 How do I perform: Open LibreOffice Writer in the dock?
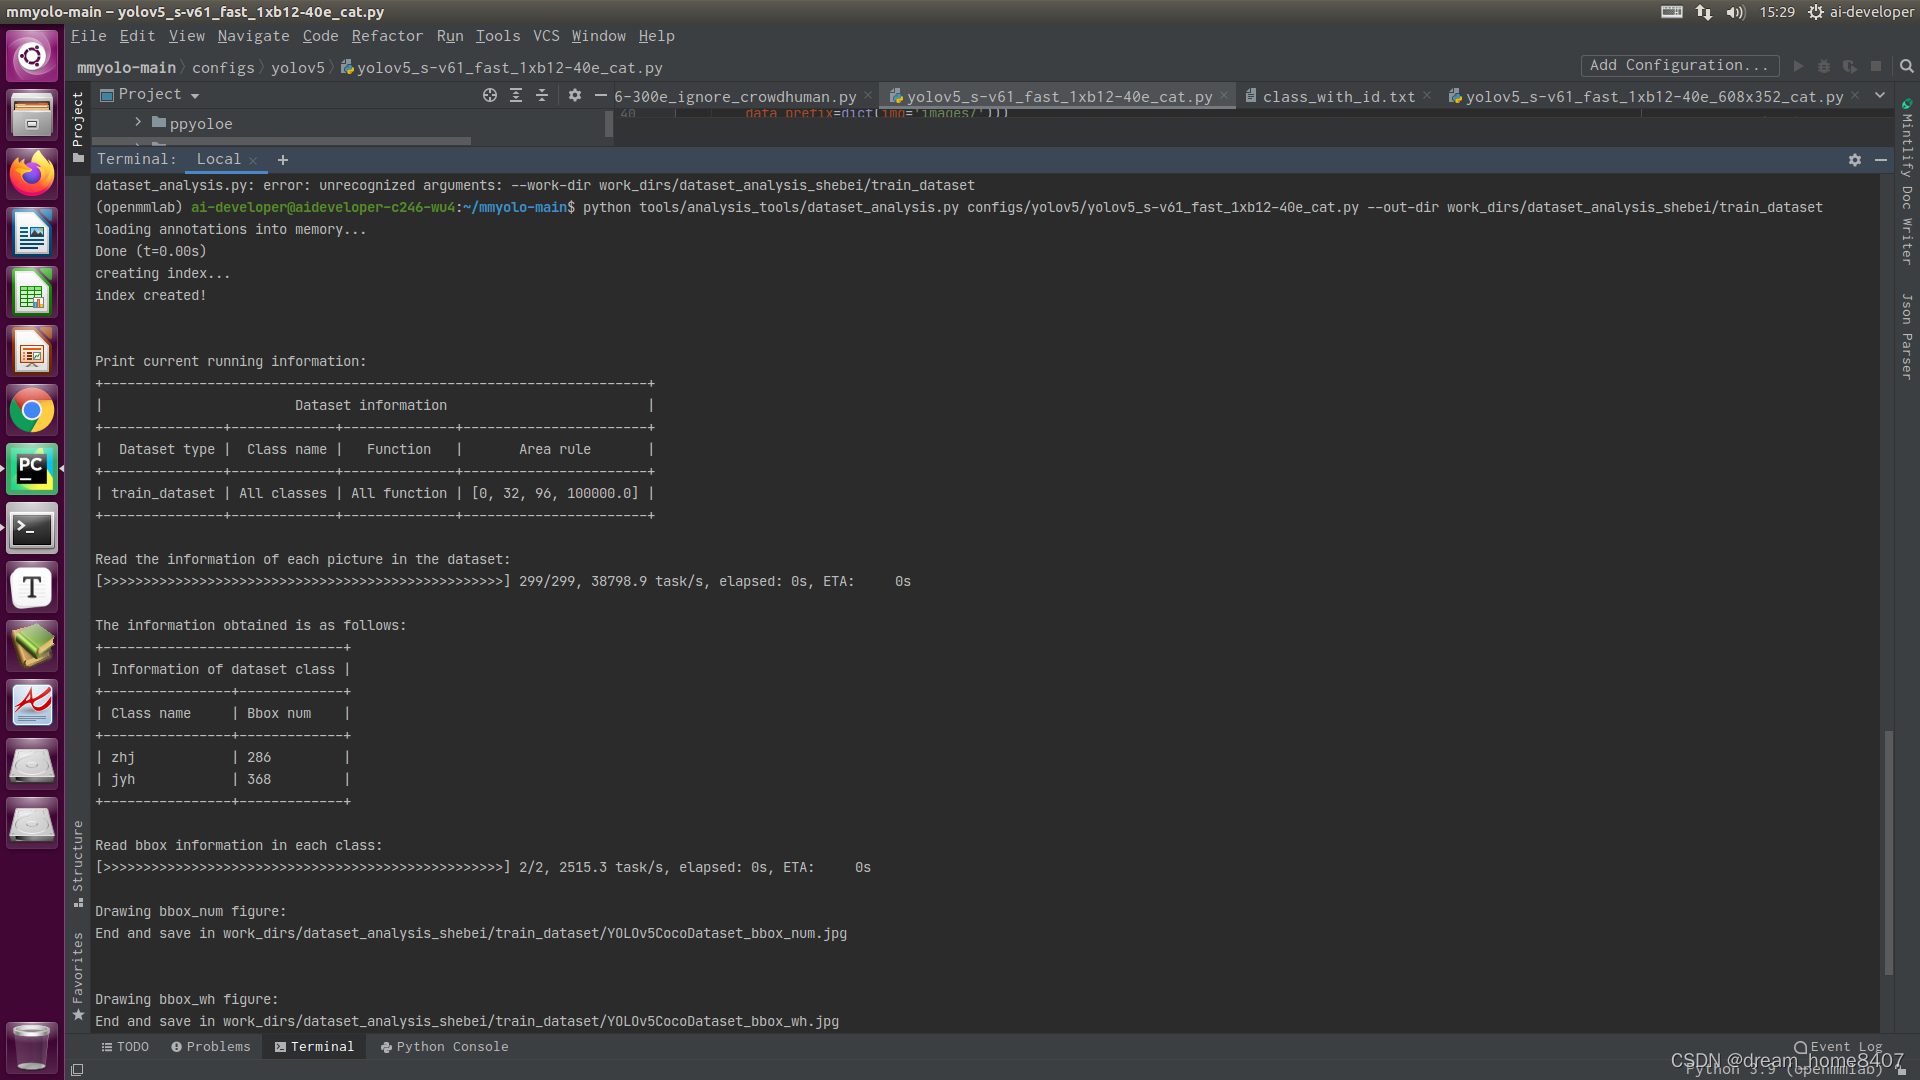coord(32,233)
